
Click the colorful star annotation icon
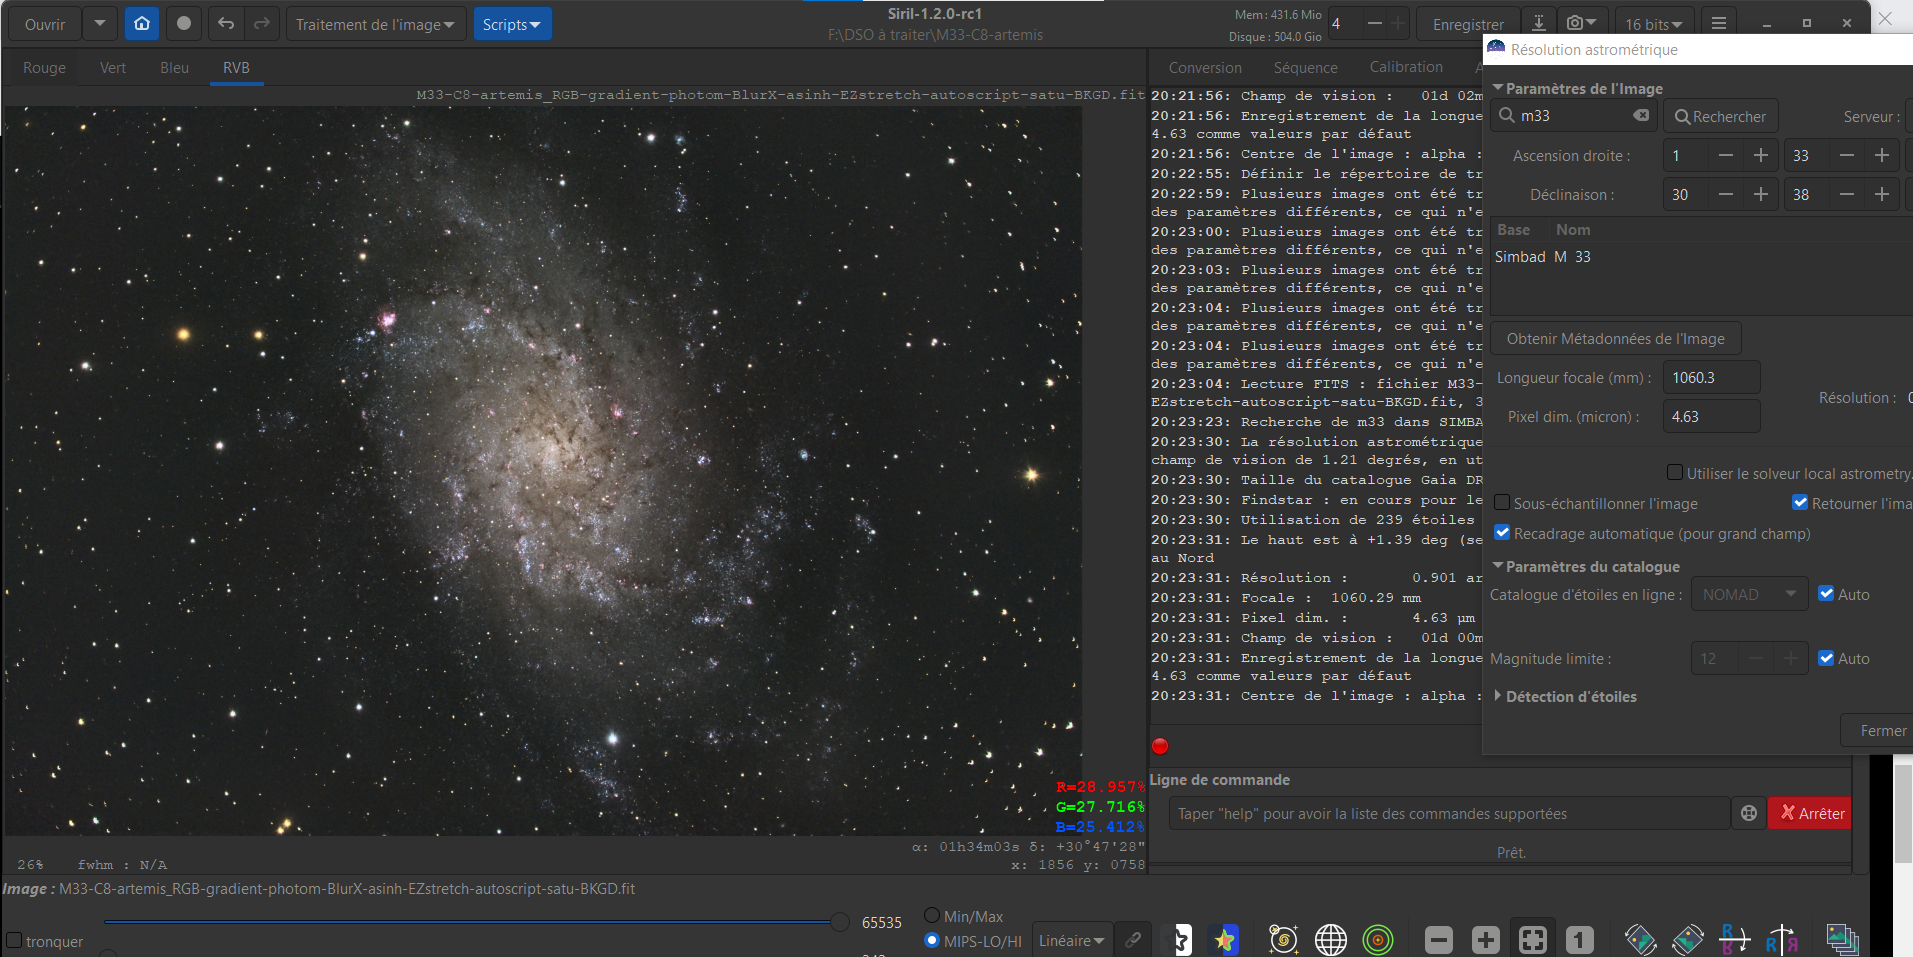point(1225,940)
